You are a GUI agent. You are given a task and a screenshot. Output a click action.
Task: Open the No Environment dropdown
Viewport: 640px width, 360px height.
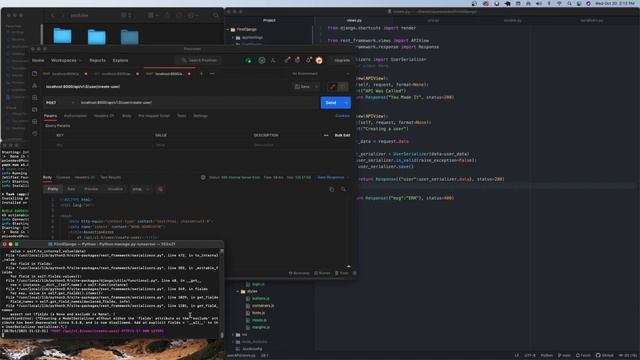(x=320, y=74)
